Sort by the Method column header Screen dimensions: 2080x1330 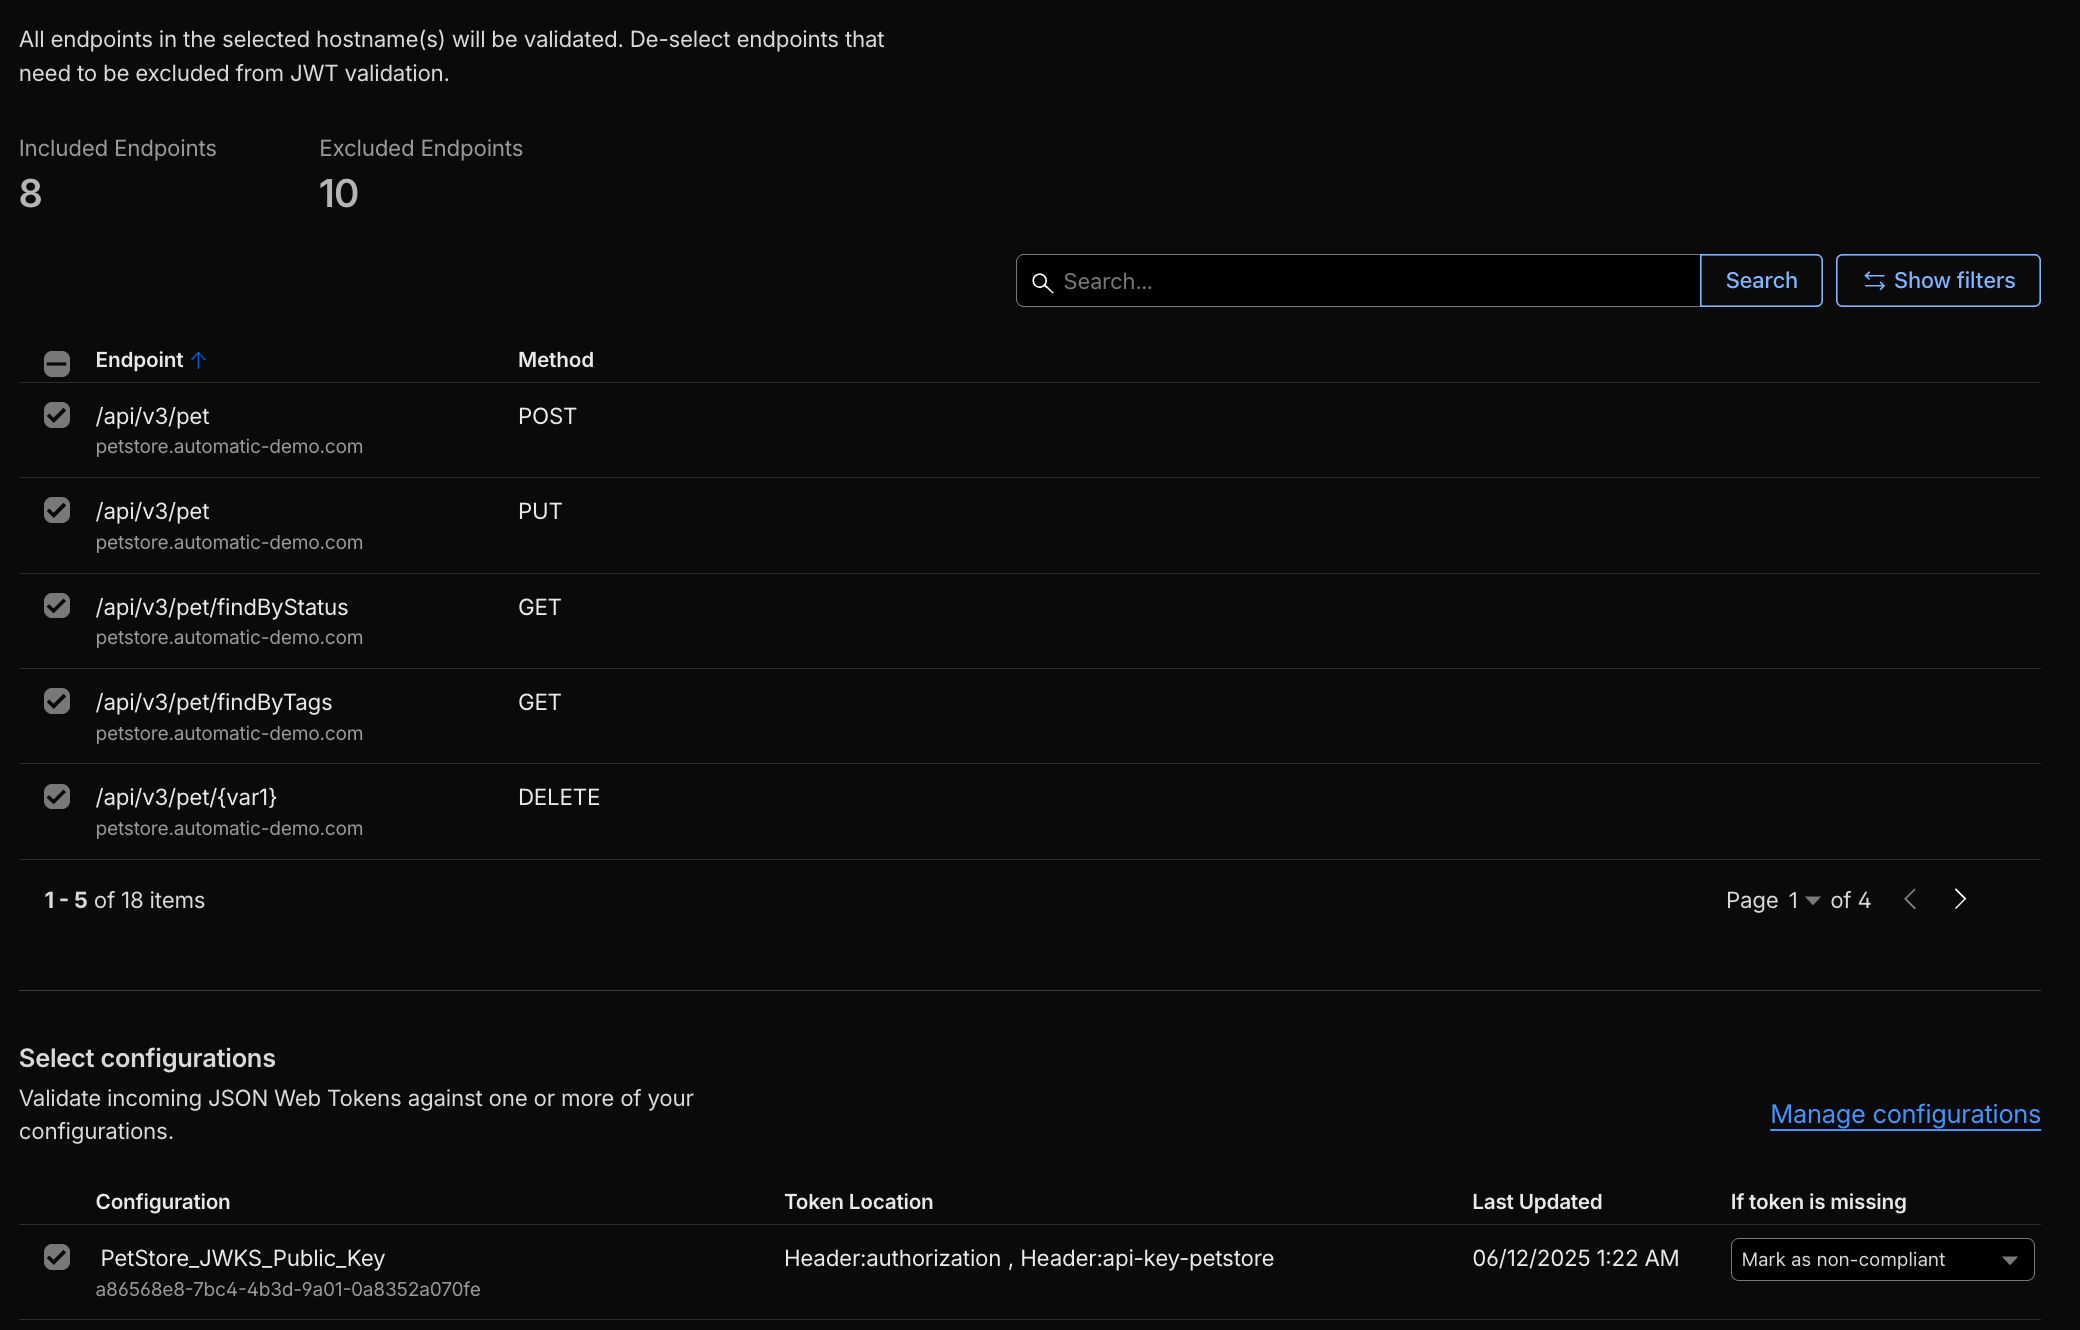click(556, 360)
